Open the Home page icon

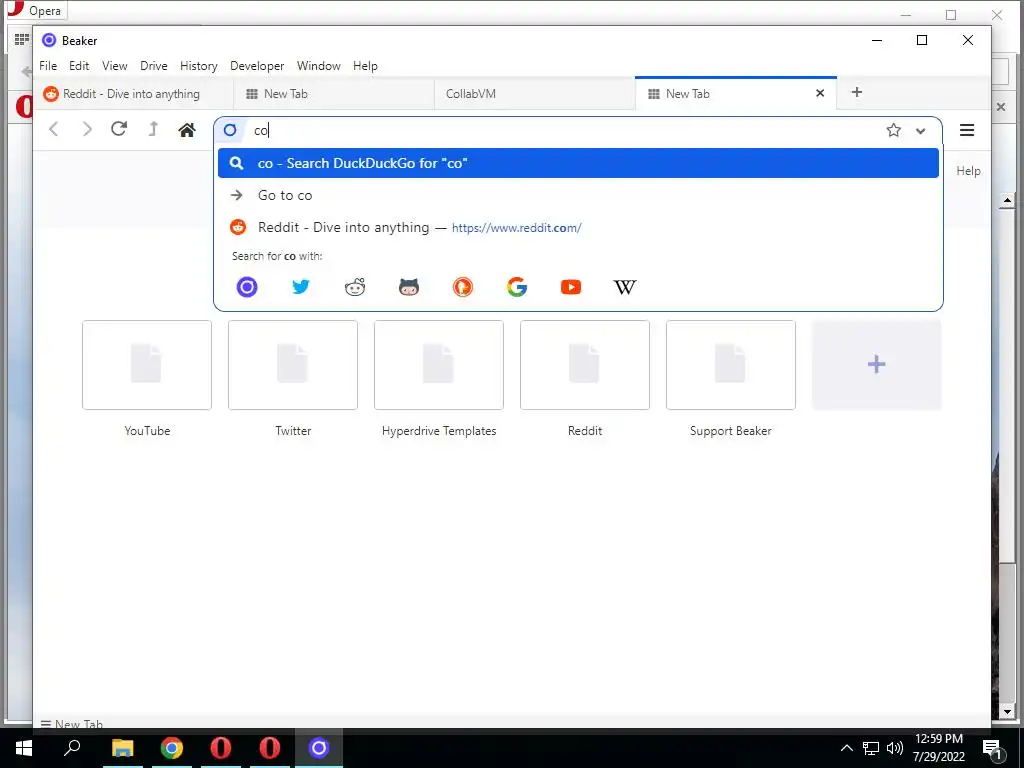pyautogui.click(x=187, y=130)
